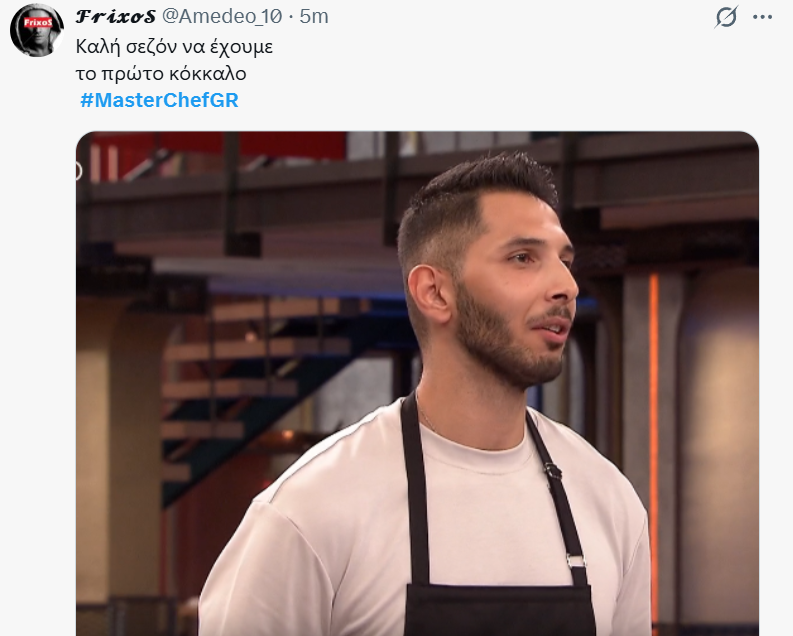Screen dimensions: 793x636
Task: Open the attached MasterChef photo
Action: tap(417, 383)
